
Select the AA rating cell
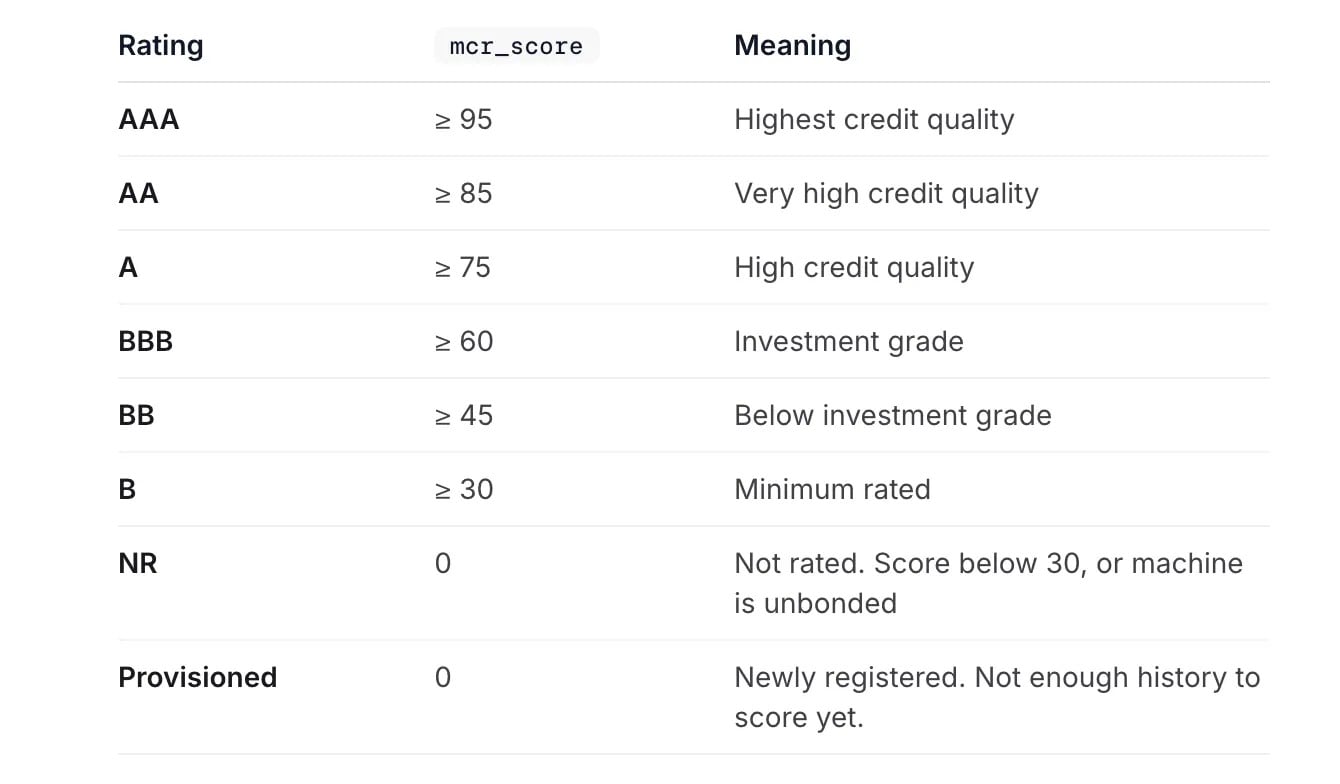click(x=138, y=194)
